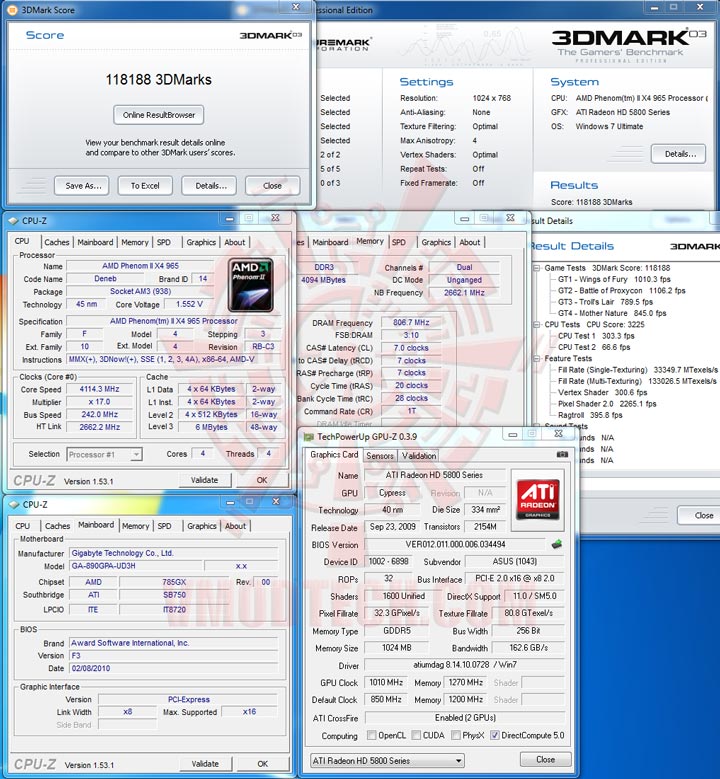Click the Close button in GPU-Z
The height and width of the screenshot is (779, 720).
[545, 759]
